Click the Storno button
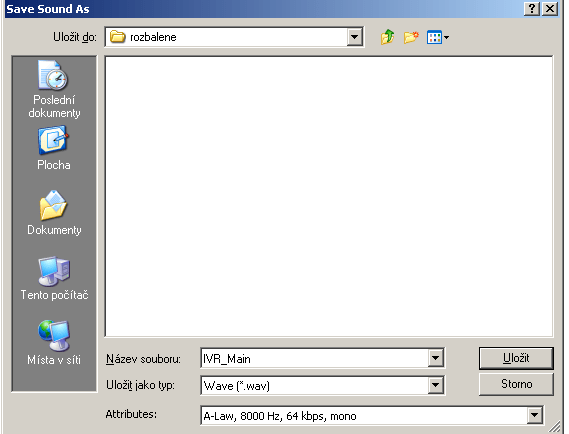Viewport: 569px width, 434px height. [516, 384]
